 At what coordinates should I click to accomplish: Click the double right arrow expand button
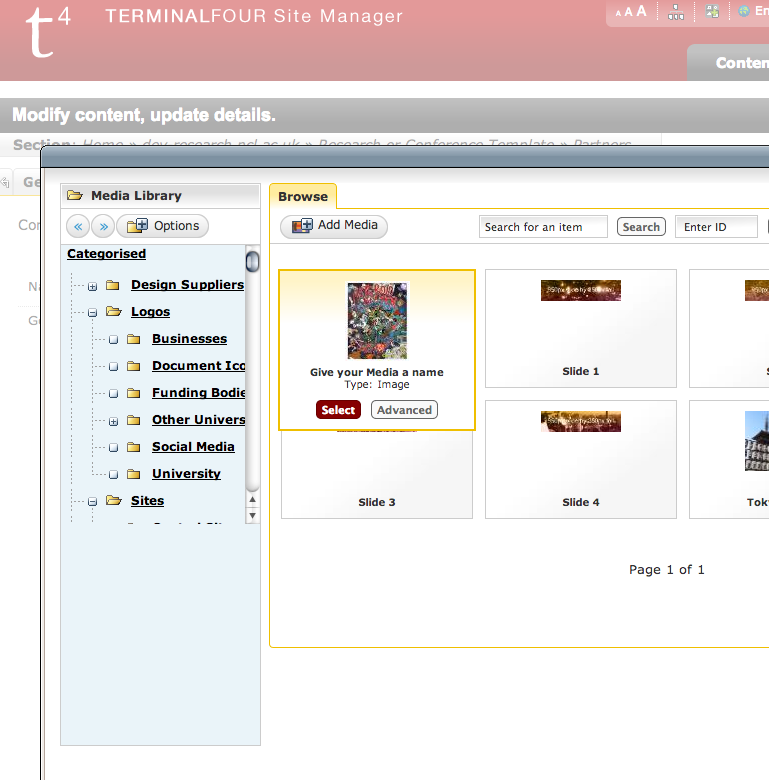[103, 226]
